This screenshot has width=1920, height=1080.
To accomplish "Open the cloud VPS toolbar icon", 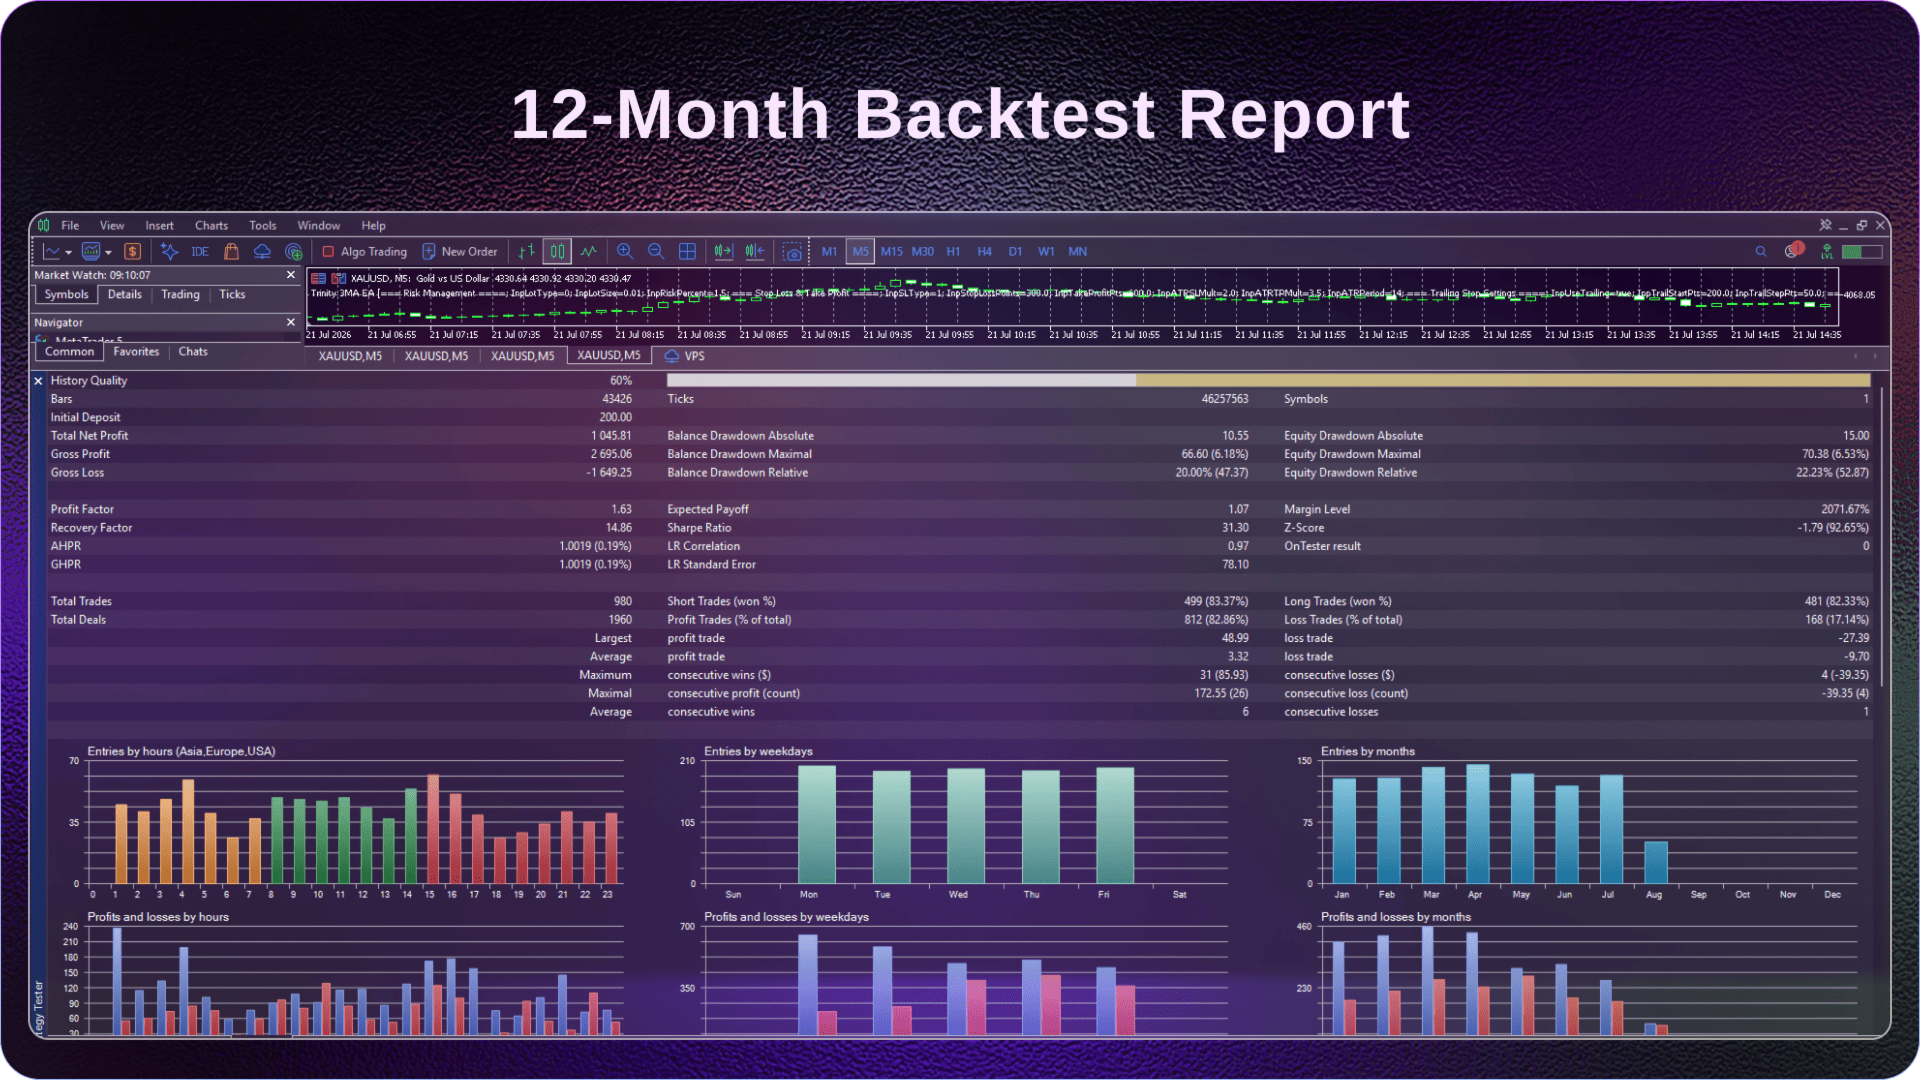I will 262,252.
